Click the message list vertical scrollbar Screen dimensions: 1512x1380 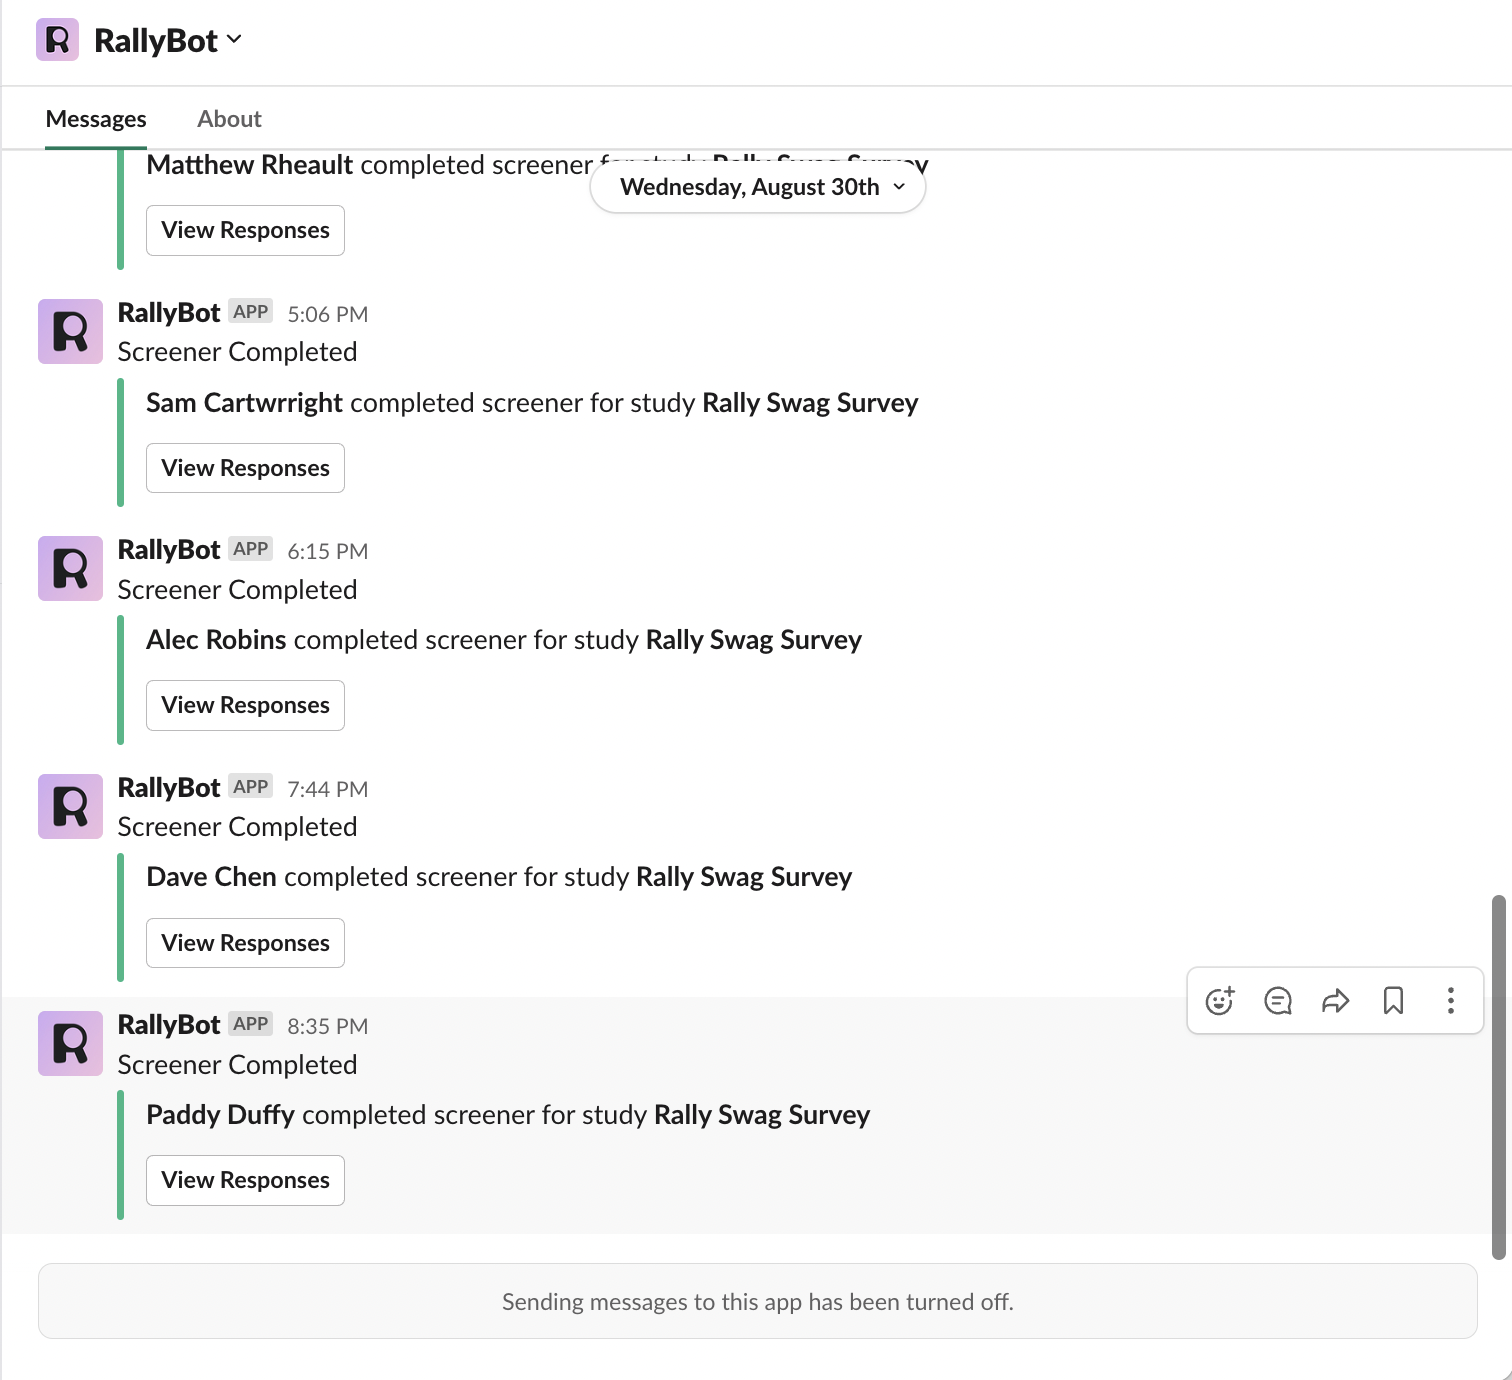(x=1498, y=1077)
